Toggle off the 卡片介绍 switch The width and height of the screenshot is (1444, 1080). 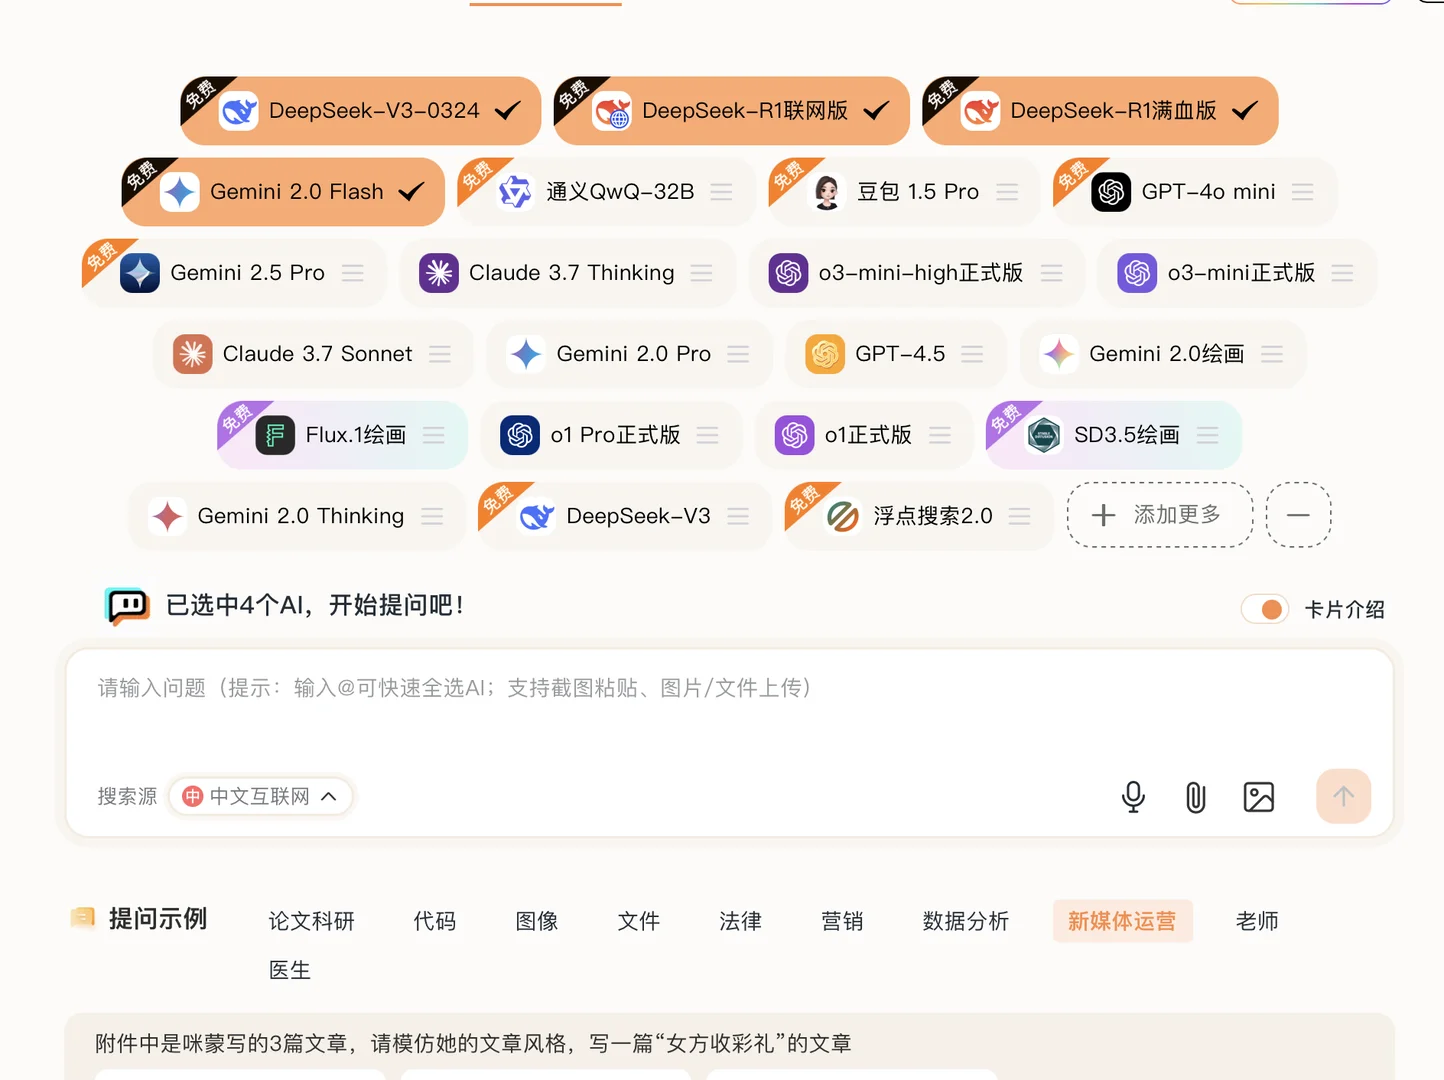click(1264, 608)
